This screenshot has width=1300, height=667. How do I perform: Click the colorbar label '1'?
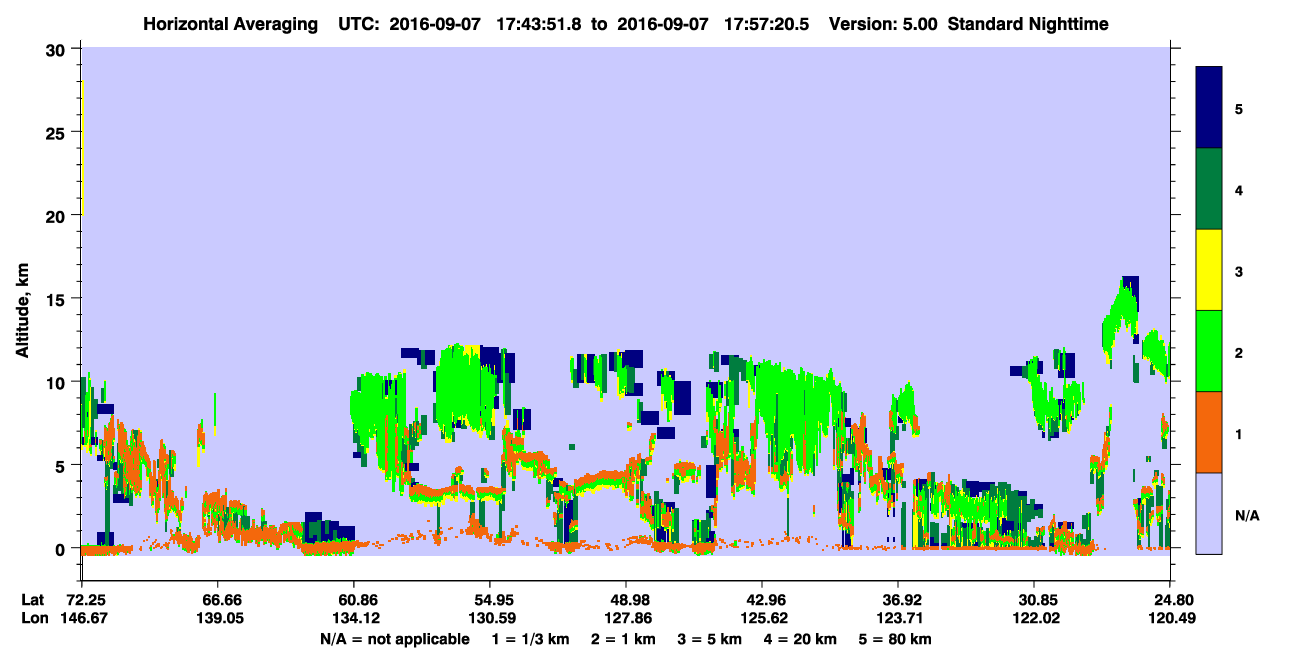pos(1238,434)
